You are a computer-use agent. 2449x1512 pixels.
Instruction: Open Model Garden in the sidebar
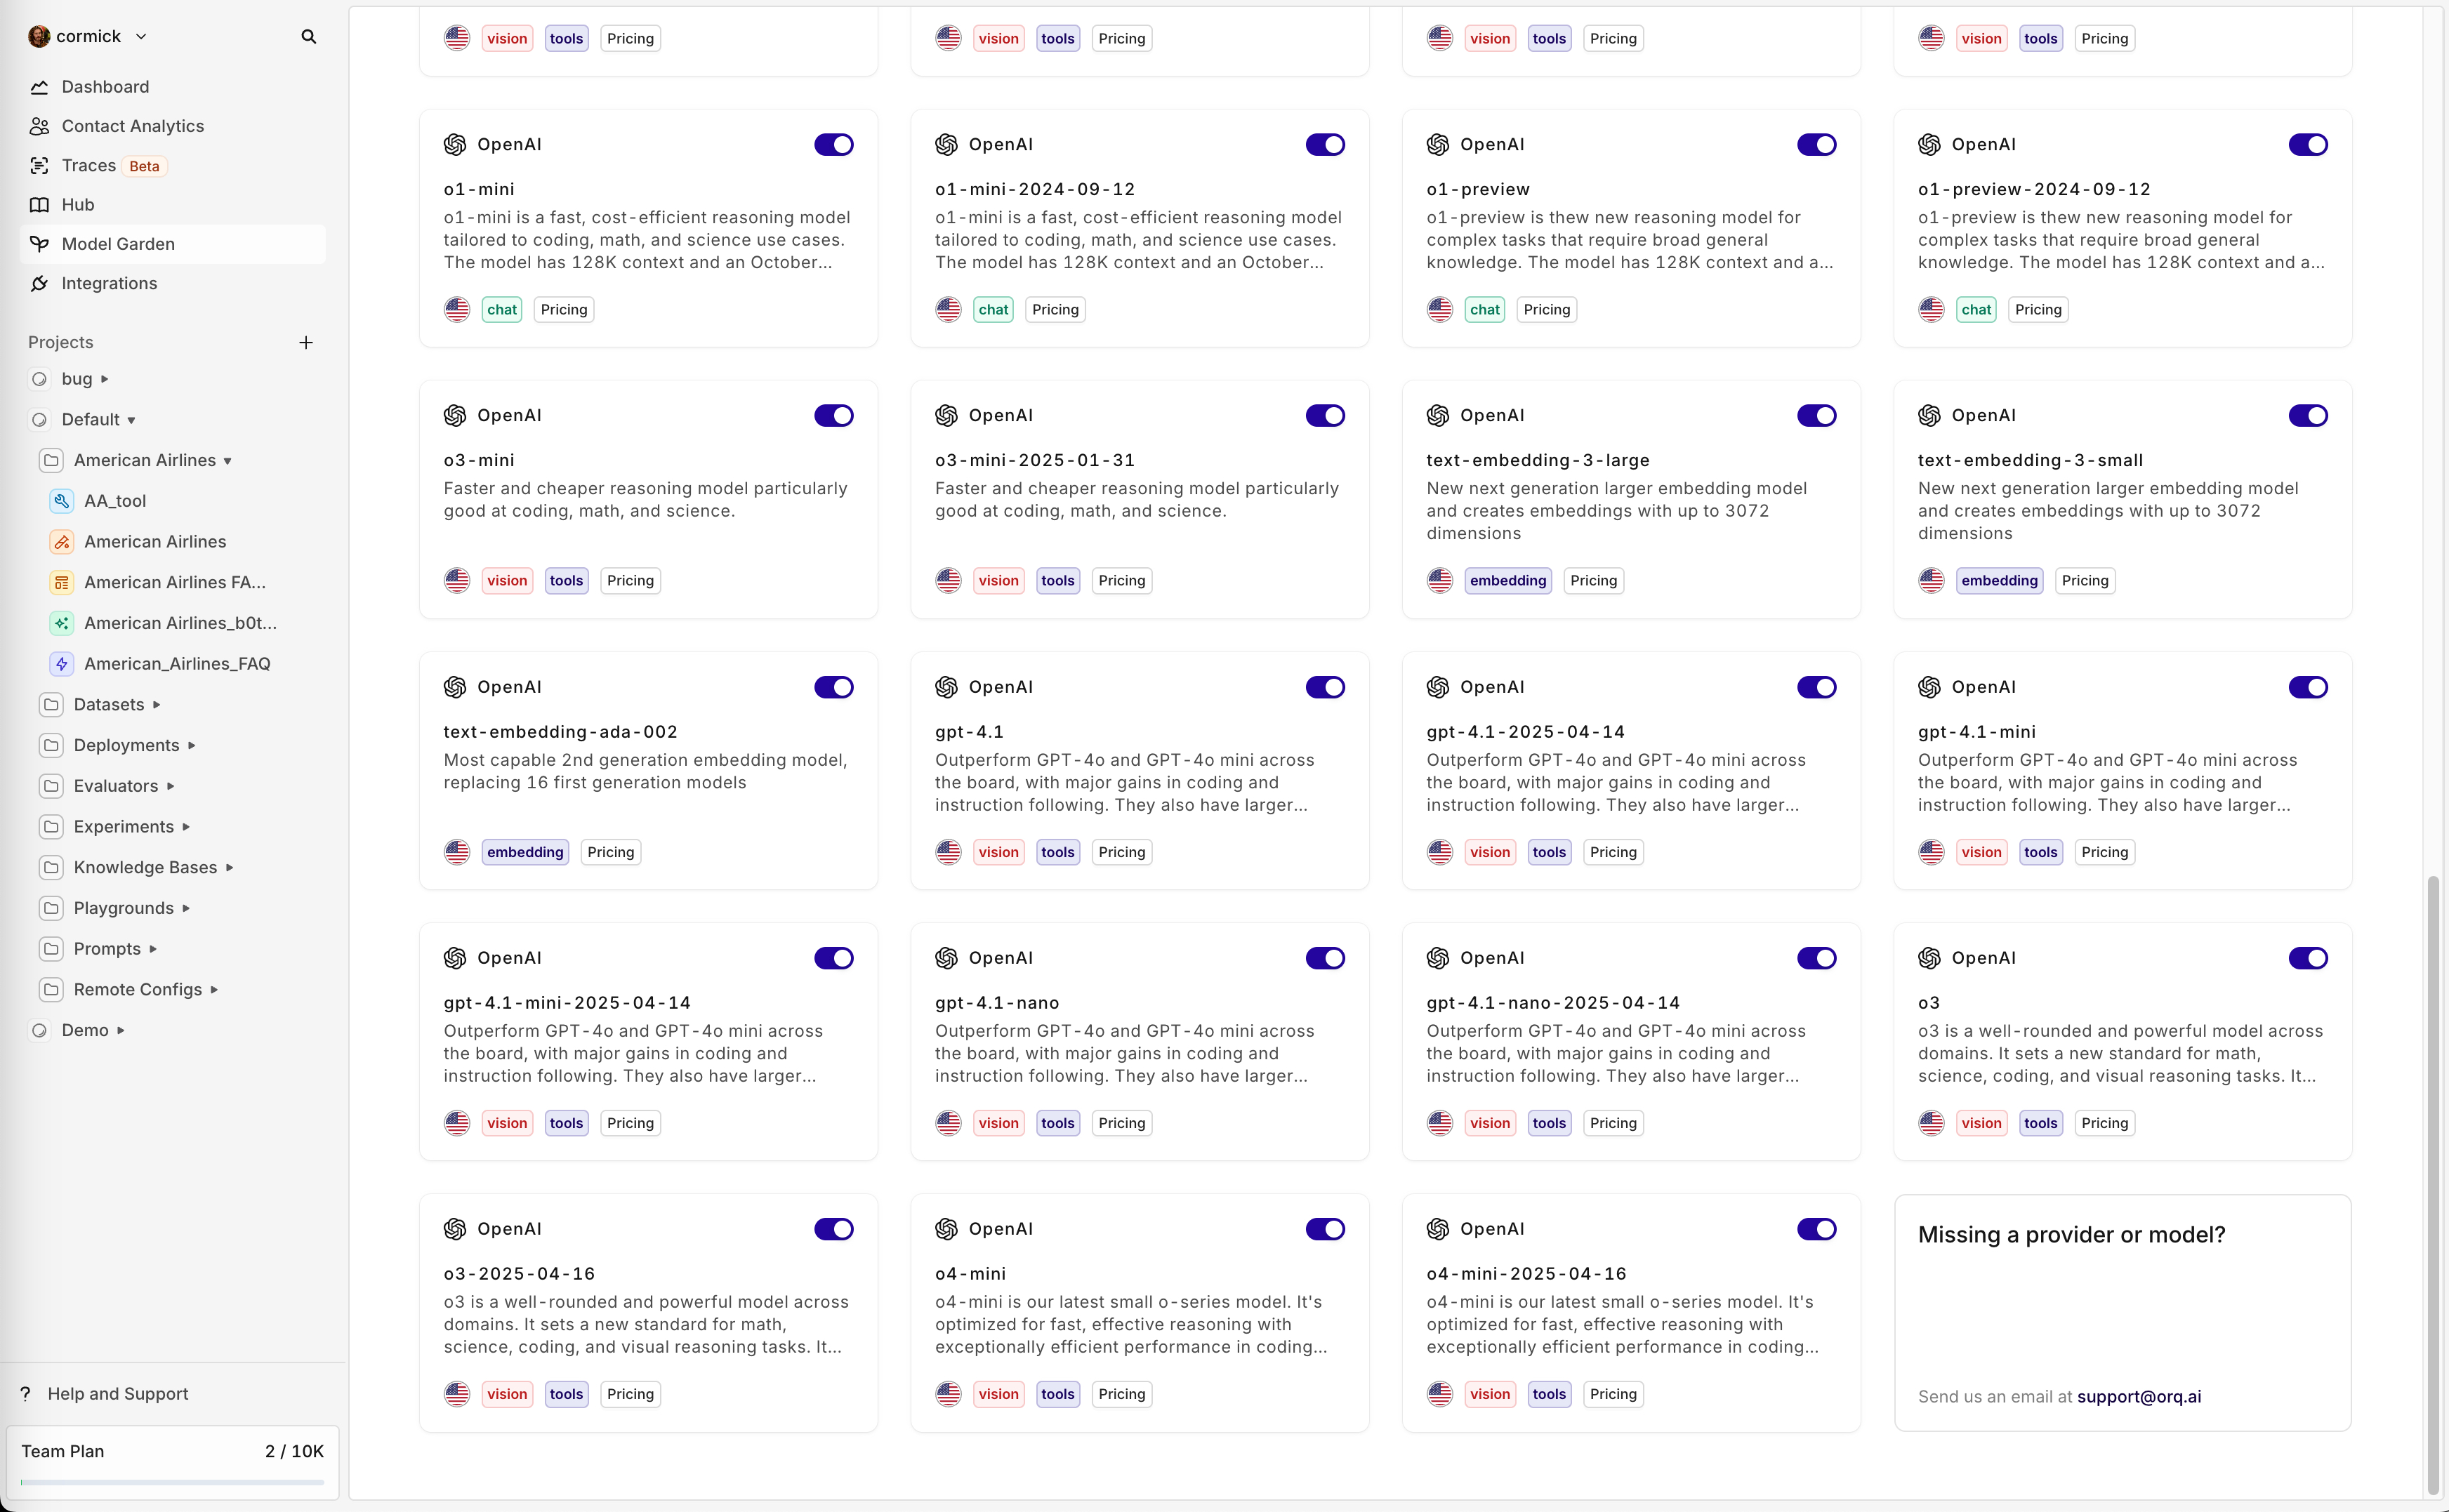click(118, 244)
